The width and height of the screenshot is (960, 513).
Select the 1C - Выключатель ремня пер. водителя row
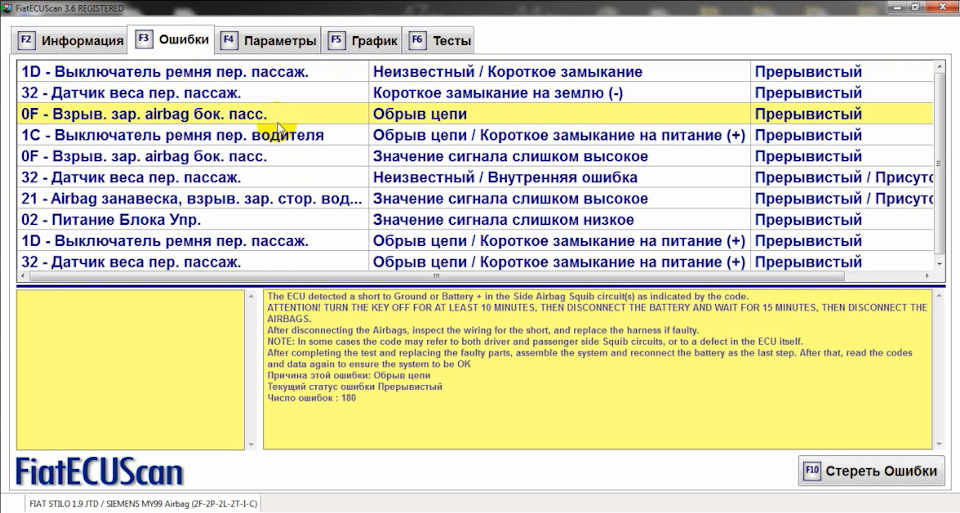[475, 135]
